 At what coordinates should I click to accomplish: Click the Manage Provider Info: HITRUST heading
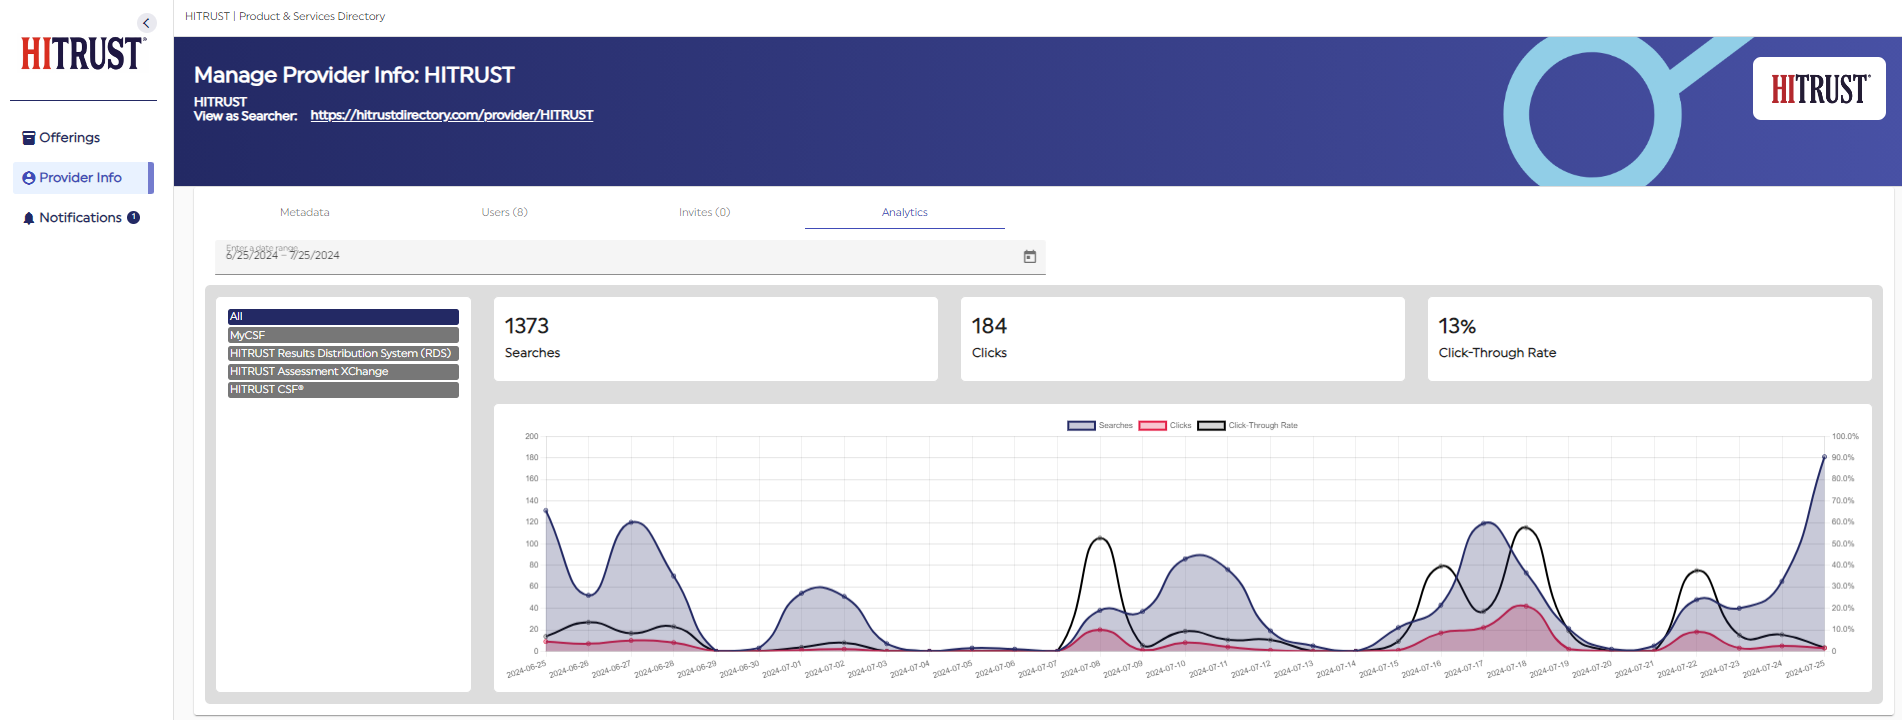tap(354, 75)
